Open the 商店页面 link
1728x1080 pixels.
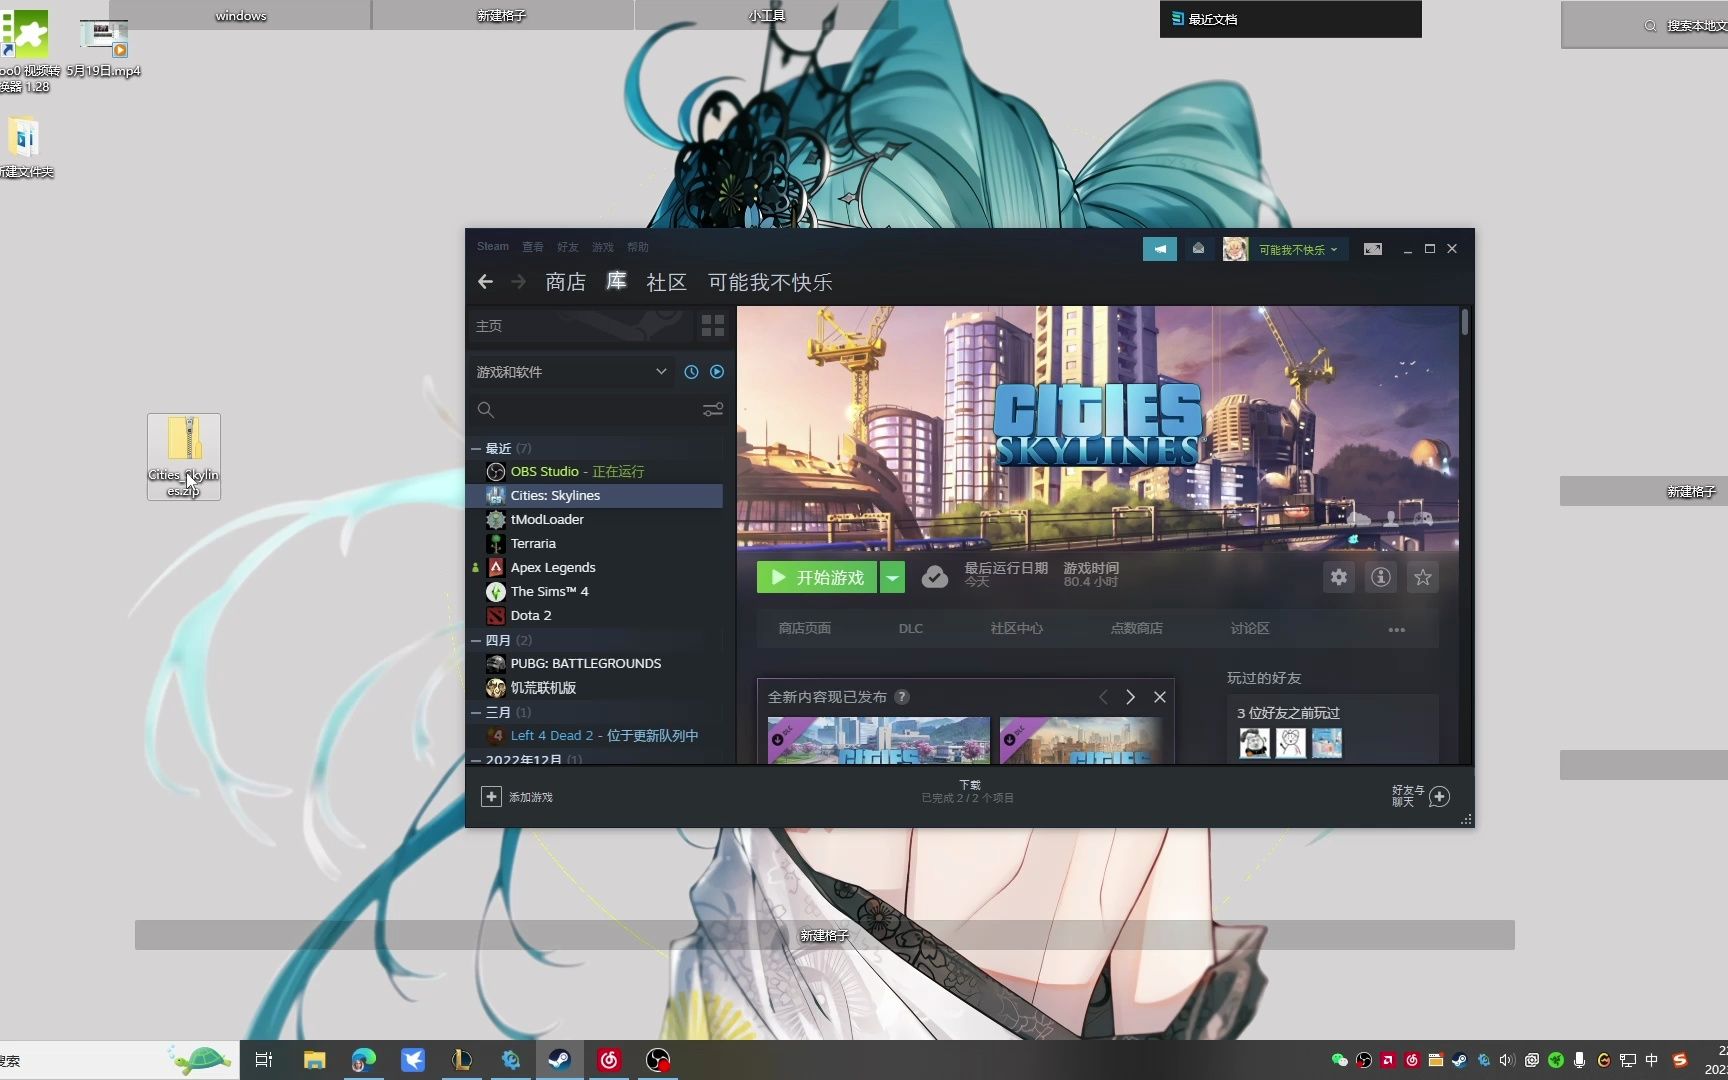(805, 628)
